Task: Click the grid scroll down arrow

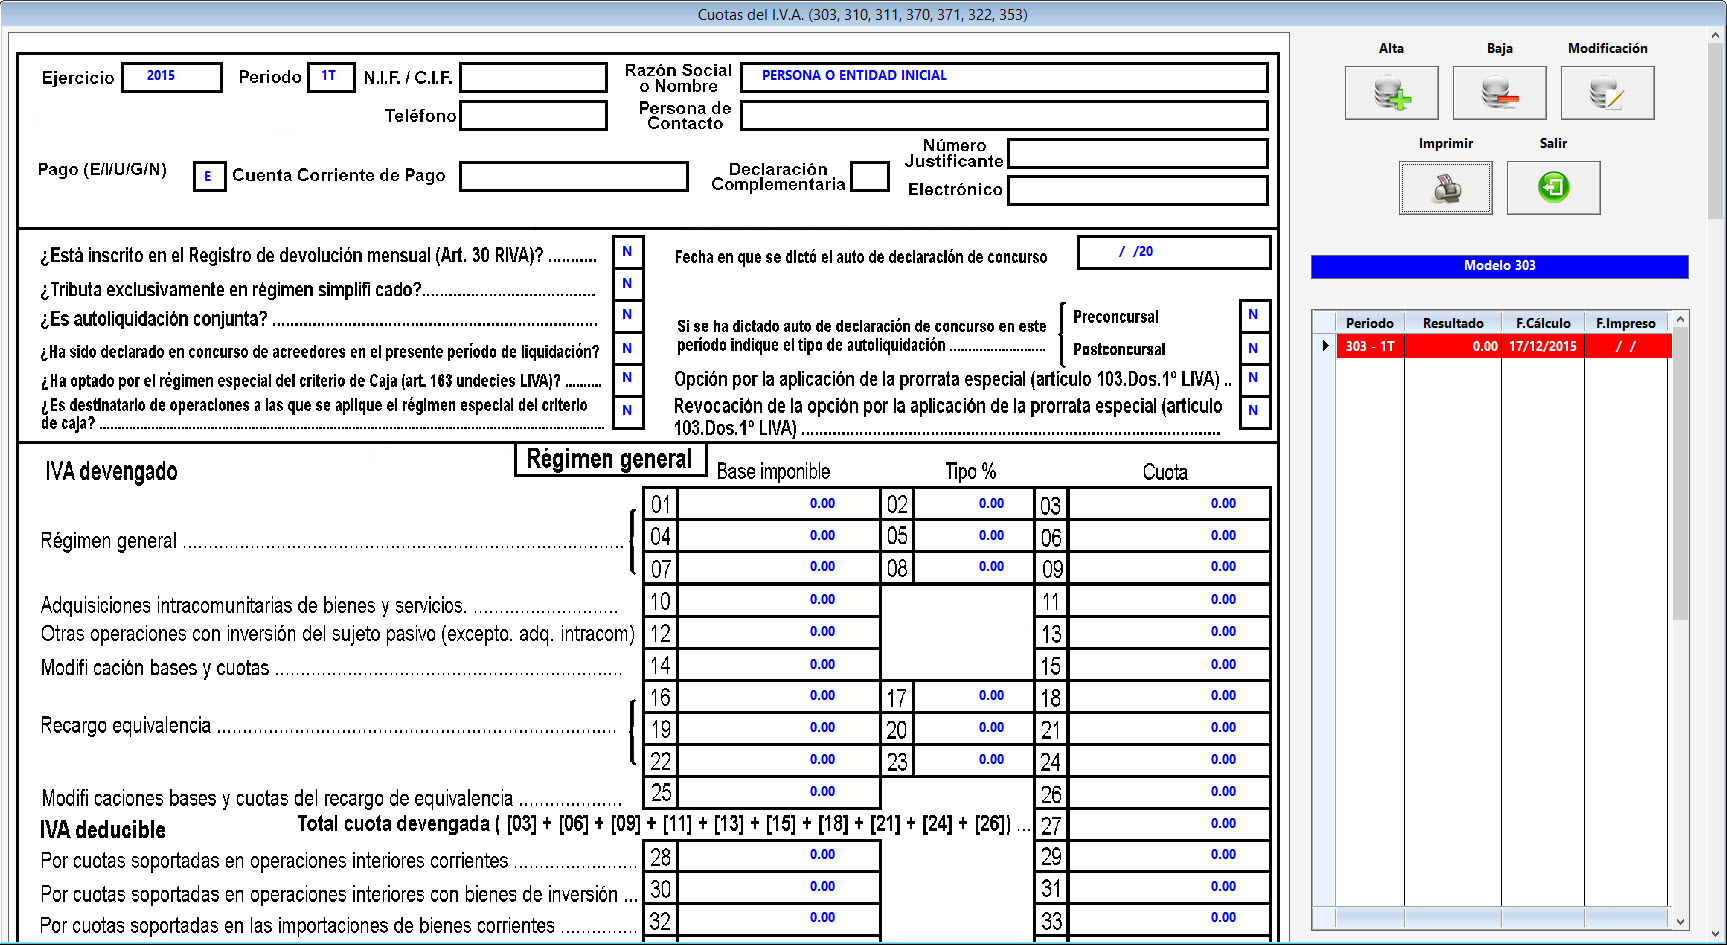Action: (x=1680, y=922)
